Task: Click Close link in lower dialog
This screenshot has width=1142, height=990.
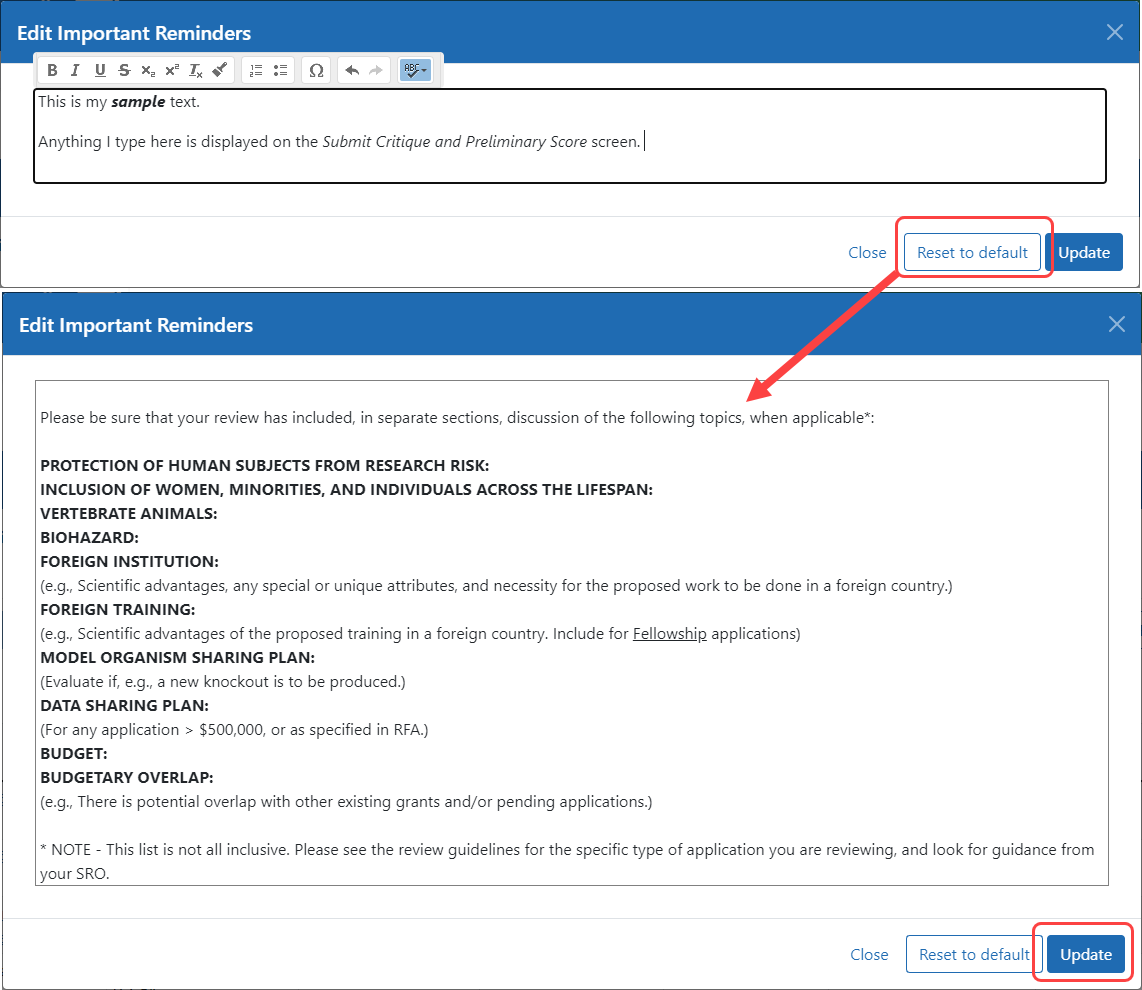Action: click(x=869, y=954)
